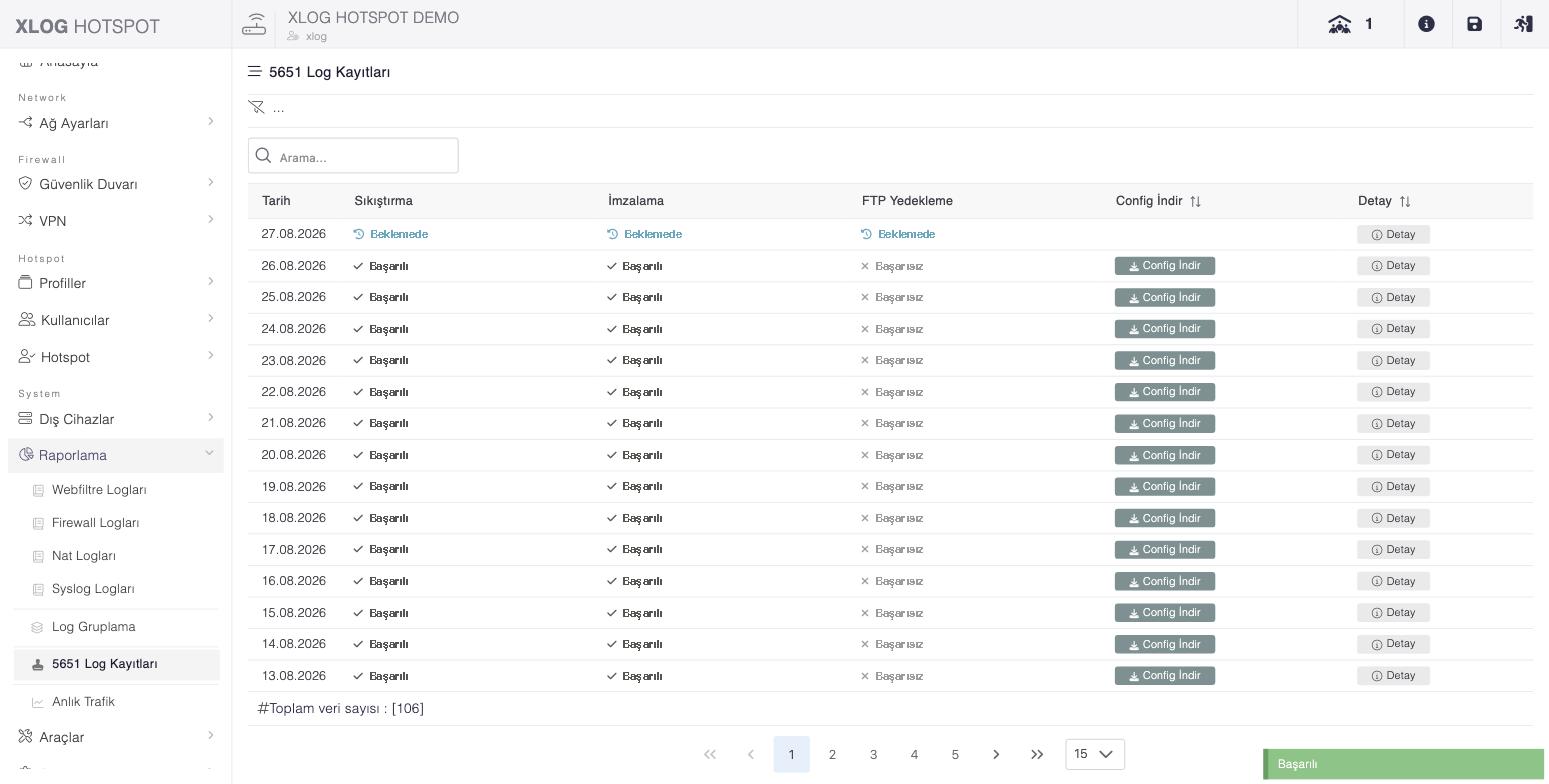1549x784 pixels.
Task: Toggle the hamburger menu beside 5651 Log Kayıtları
Action: (255, 72)
